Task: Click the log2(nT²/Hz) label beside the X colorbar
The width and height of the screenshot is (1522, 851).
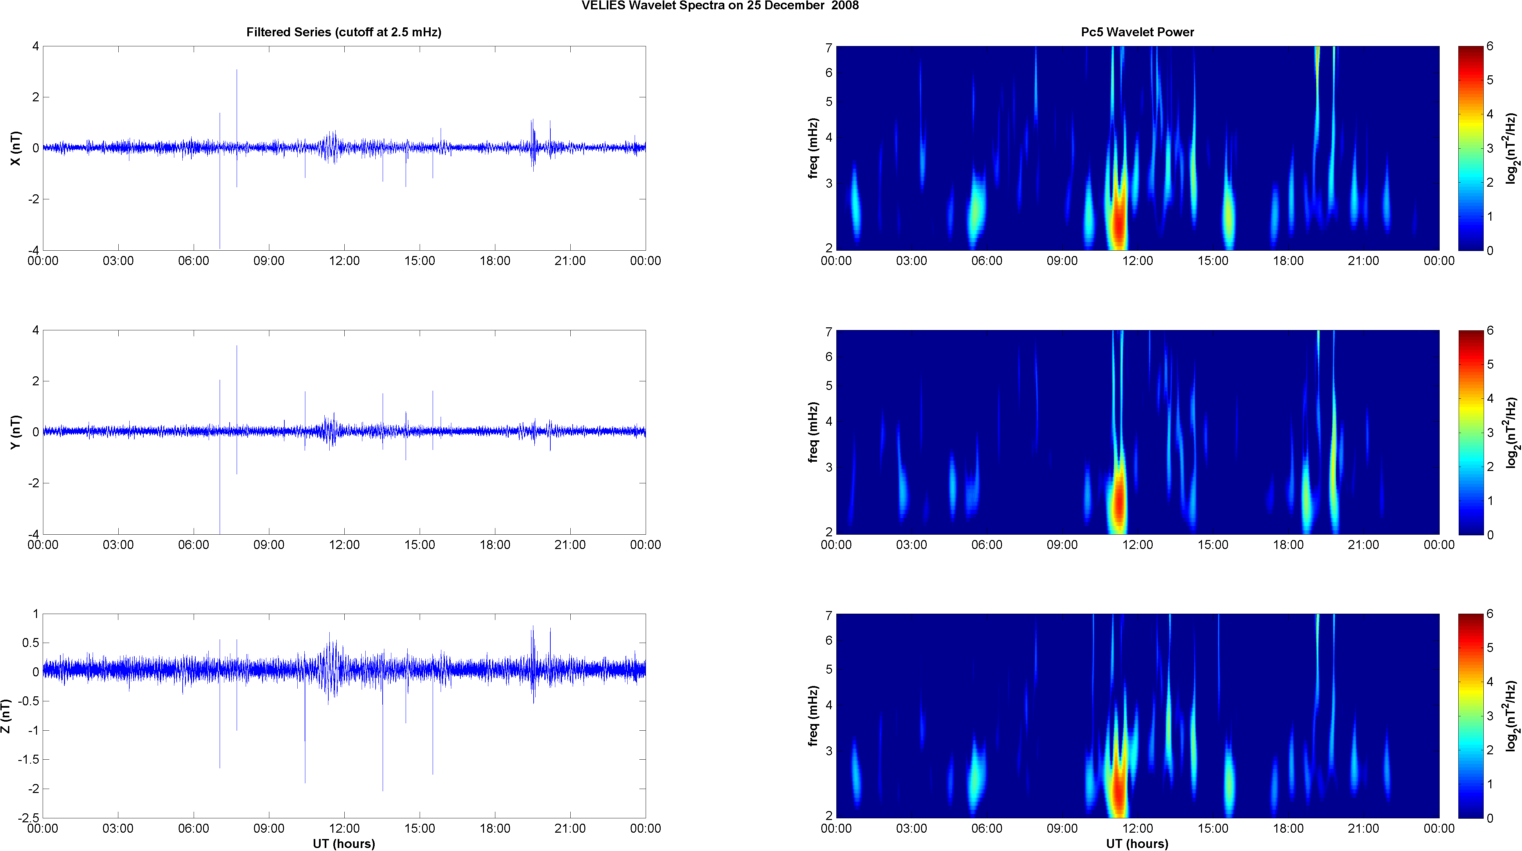Action: click(1513, 148)
